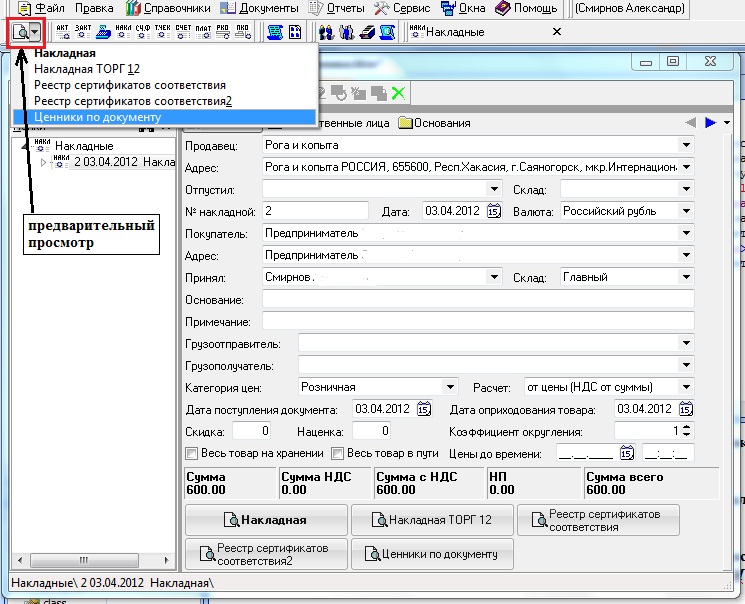Click the Накладная ТОРГ 12 button
The width and height of the screenshot is (745, 604).
pyautogui.click(x=432, y=520)
